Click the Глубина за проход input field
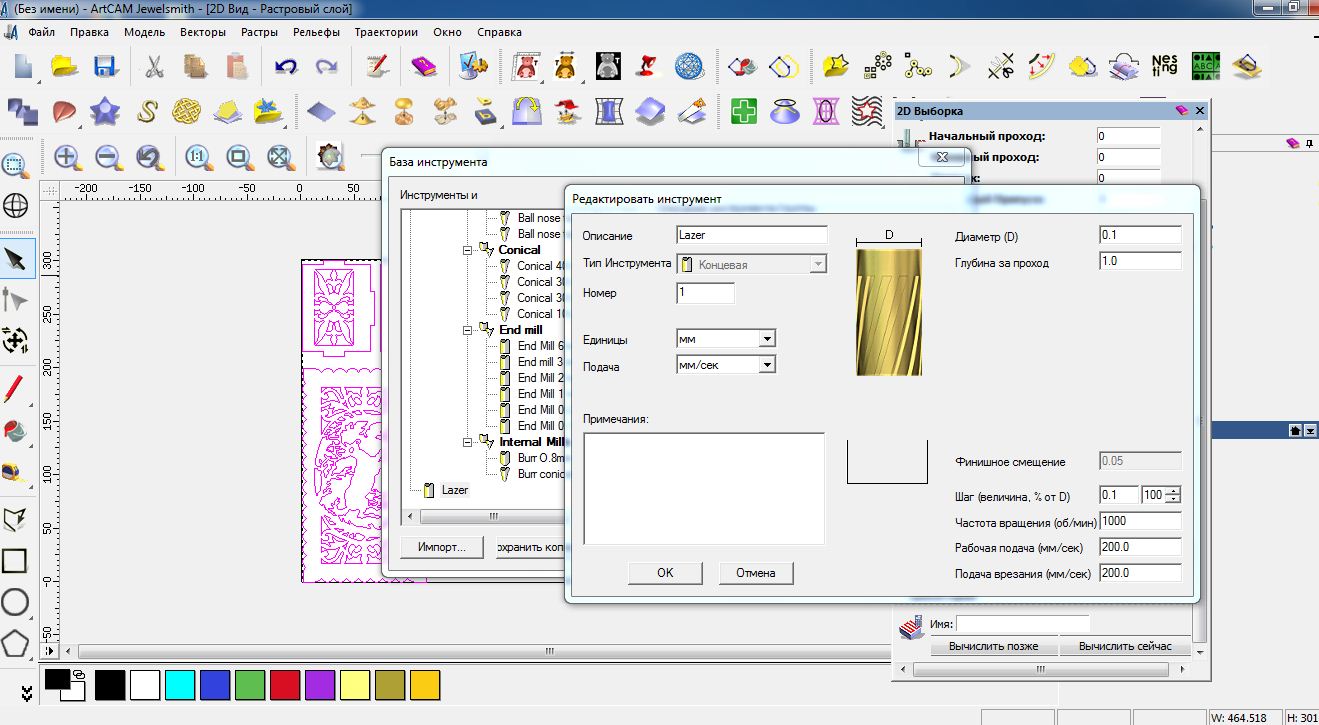This screenshot has width=1319, height=725. click(x=1140, y=261)
